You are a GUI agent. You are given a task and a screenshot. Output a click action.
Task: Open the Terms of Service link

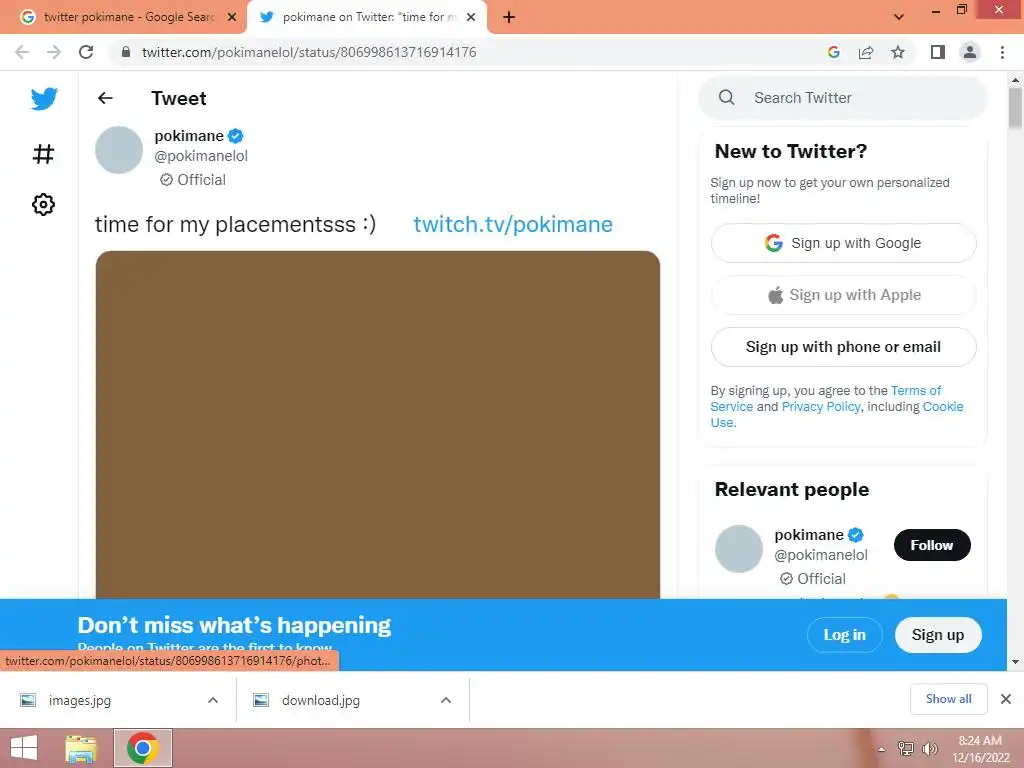(x=916, y=391)
